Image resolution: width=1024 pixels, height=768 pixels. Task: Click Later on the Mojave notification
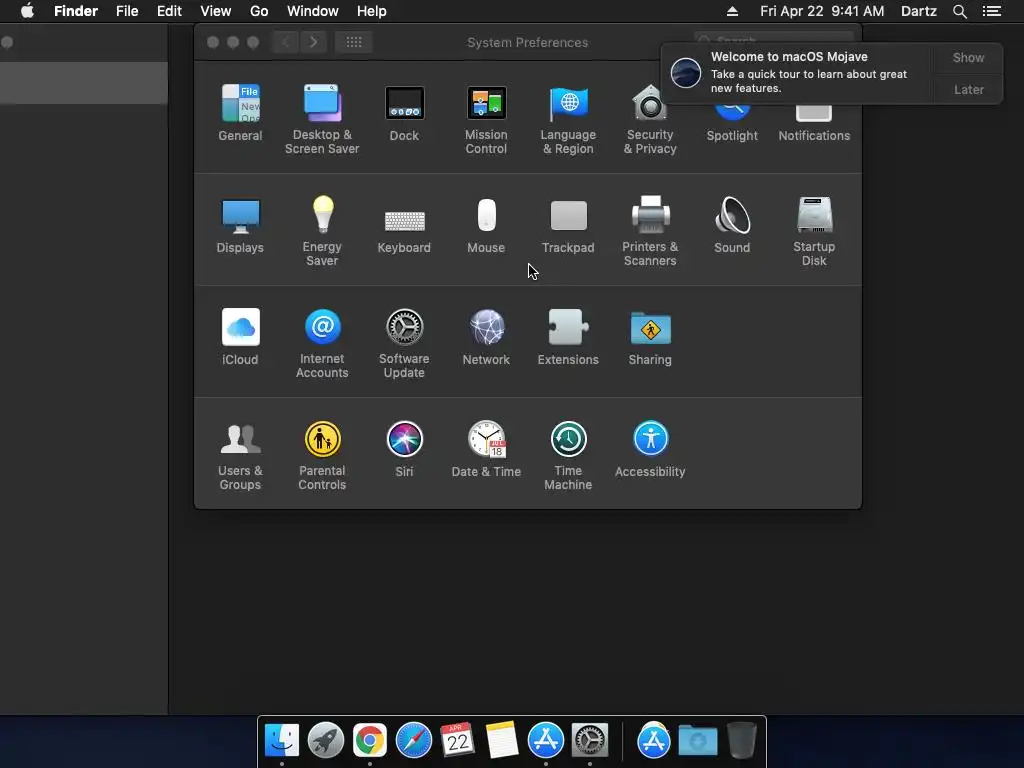point(968,89)
